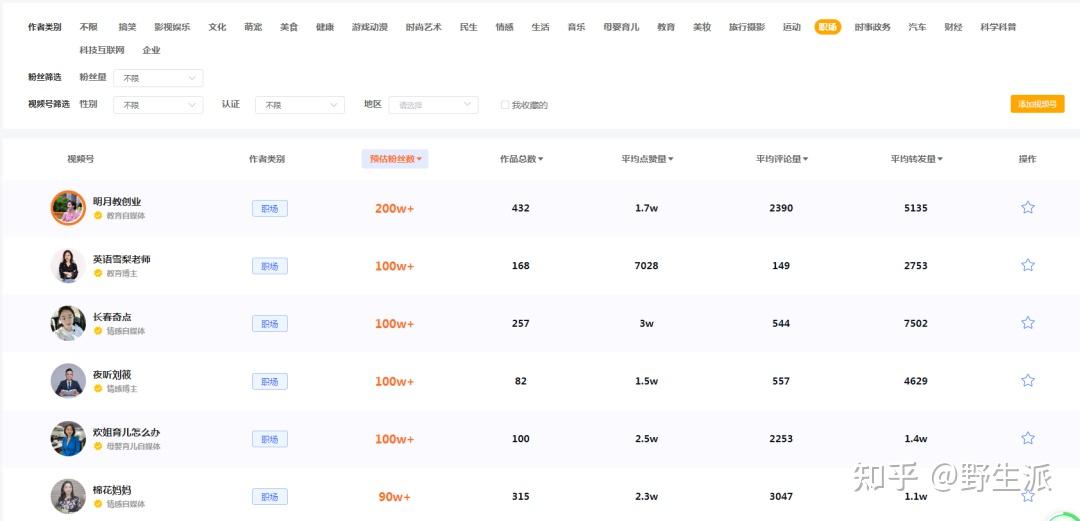Screen dimensions: 1080x521
Task: Select the 汽车 category
Action: (917, 28)
